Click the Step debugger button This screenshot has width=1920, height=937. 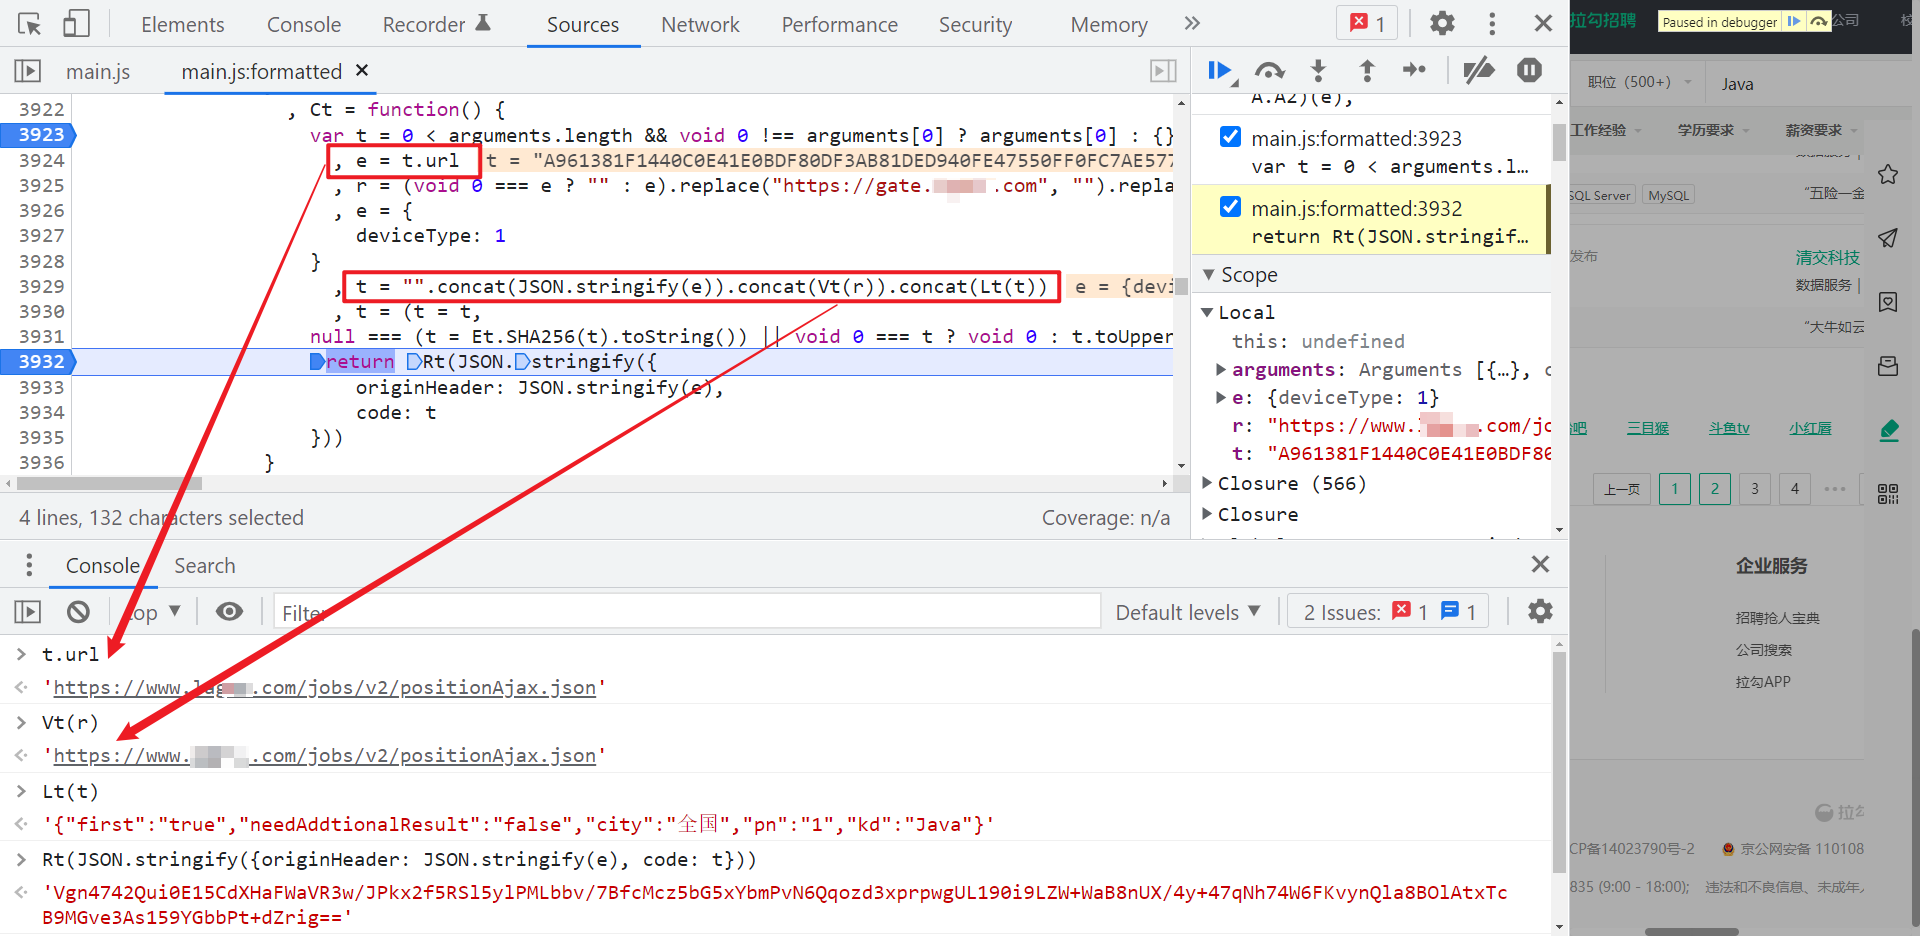coord(1414,70)
